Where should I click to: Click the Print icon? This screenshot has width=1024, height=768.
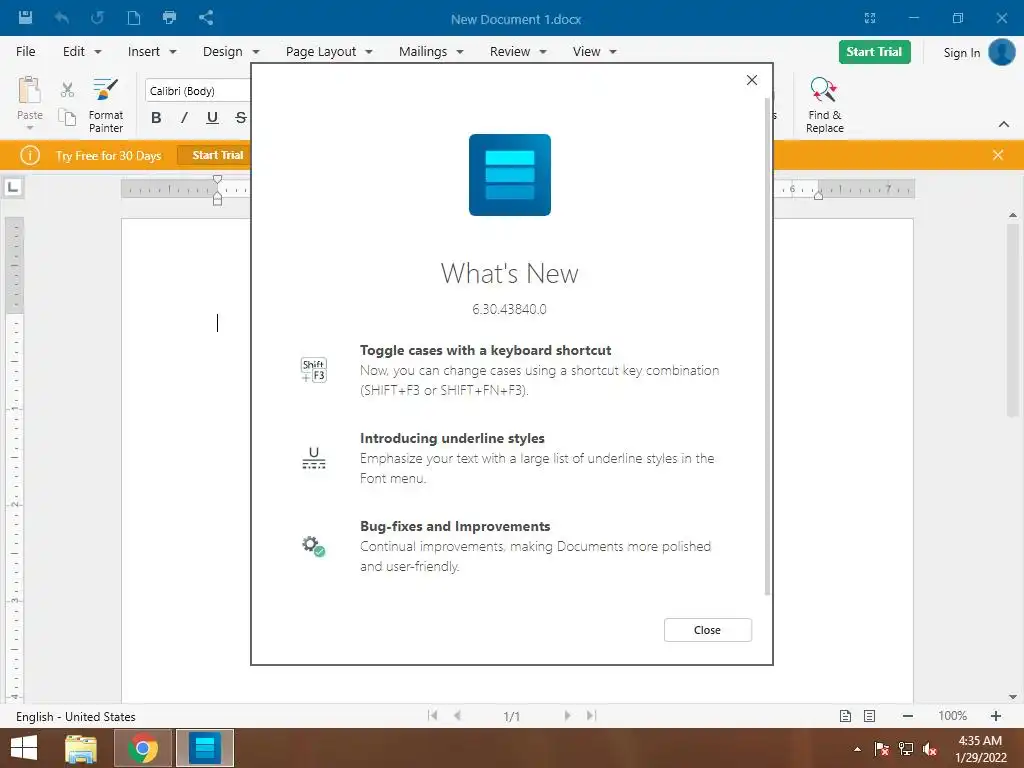tap(169, 18)
